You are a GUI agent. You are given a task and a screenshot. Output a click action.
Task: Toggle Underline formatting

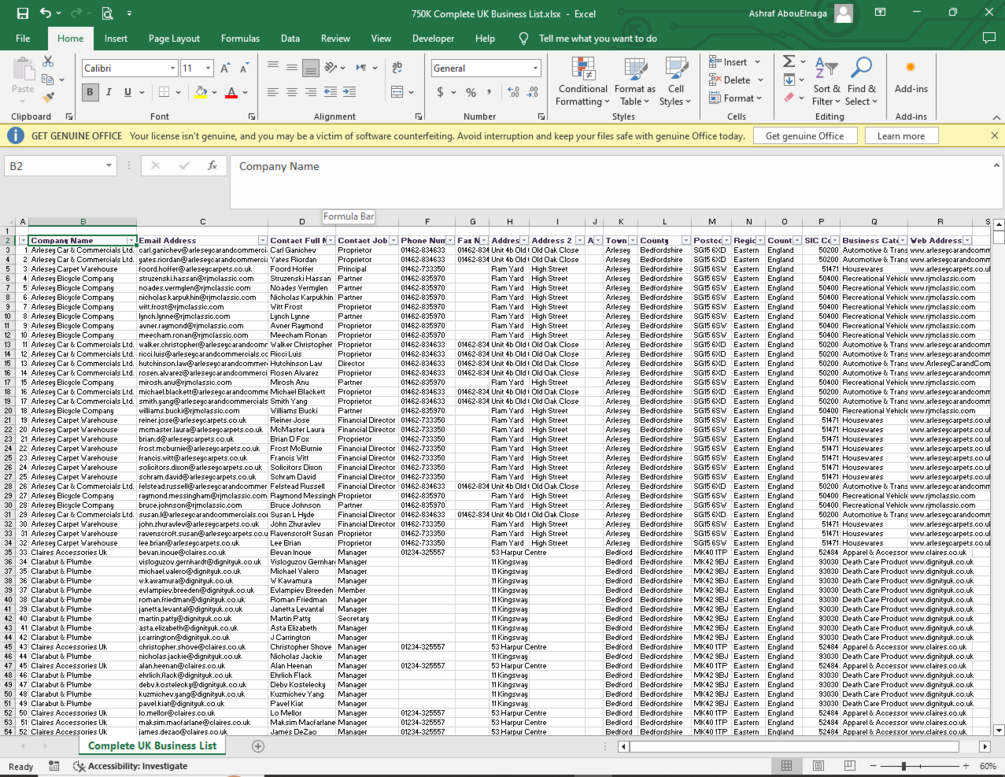(x=128, y=92)
